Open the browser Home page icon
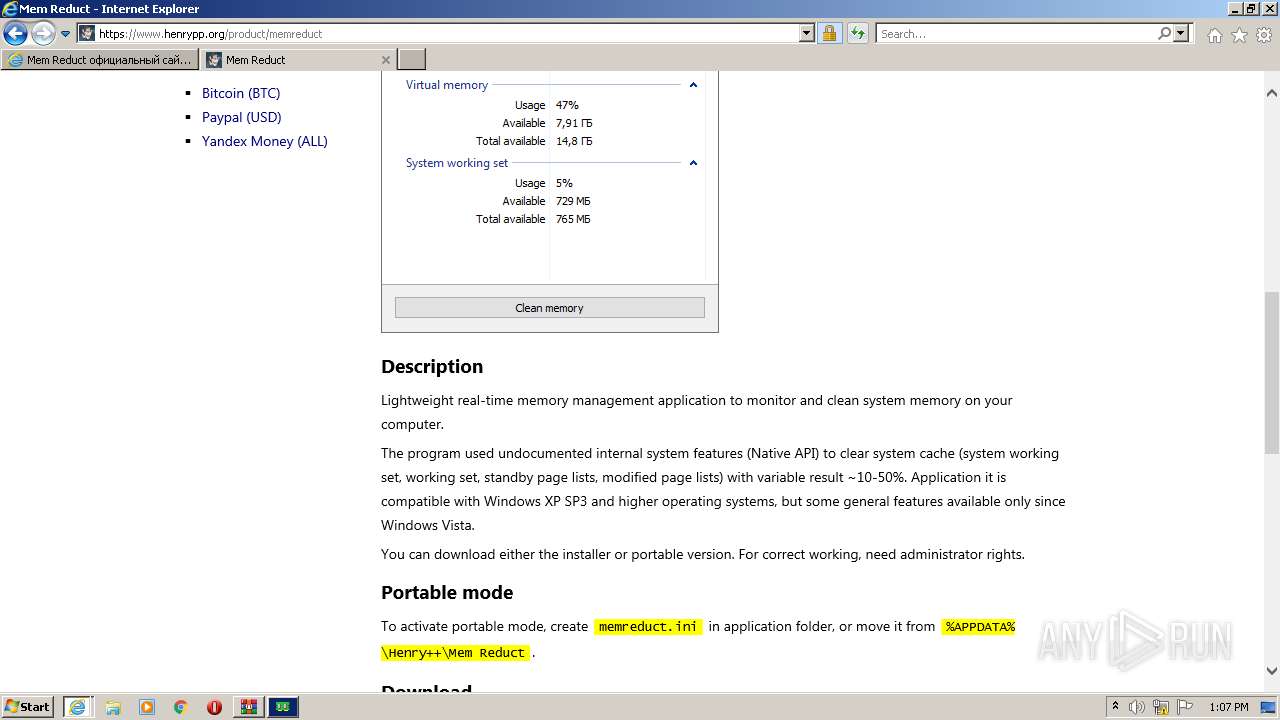The height and width of the screenshot is (720, 1280). (x=1214, y=35)
